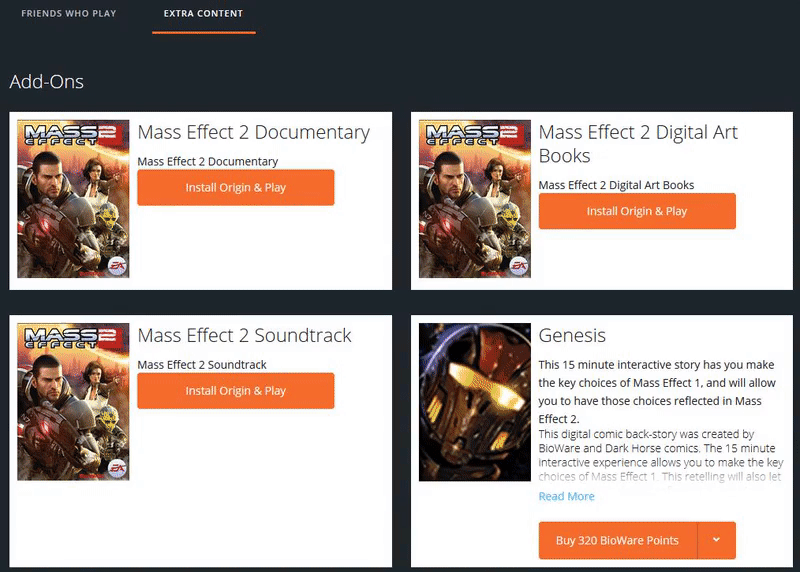Screen dimensions: 800x572
Task: Buy Genesis for 320 BioWare Points
Action: [617, 540]
